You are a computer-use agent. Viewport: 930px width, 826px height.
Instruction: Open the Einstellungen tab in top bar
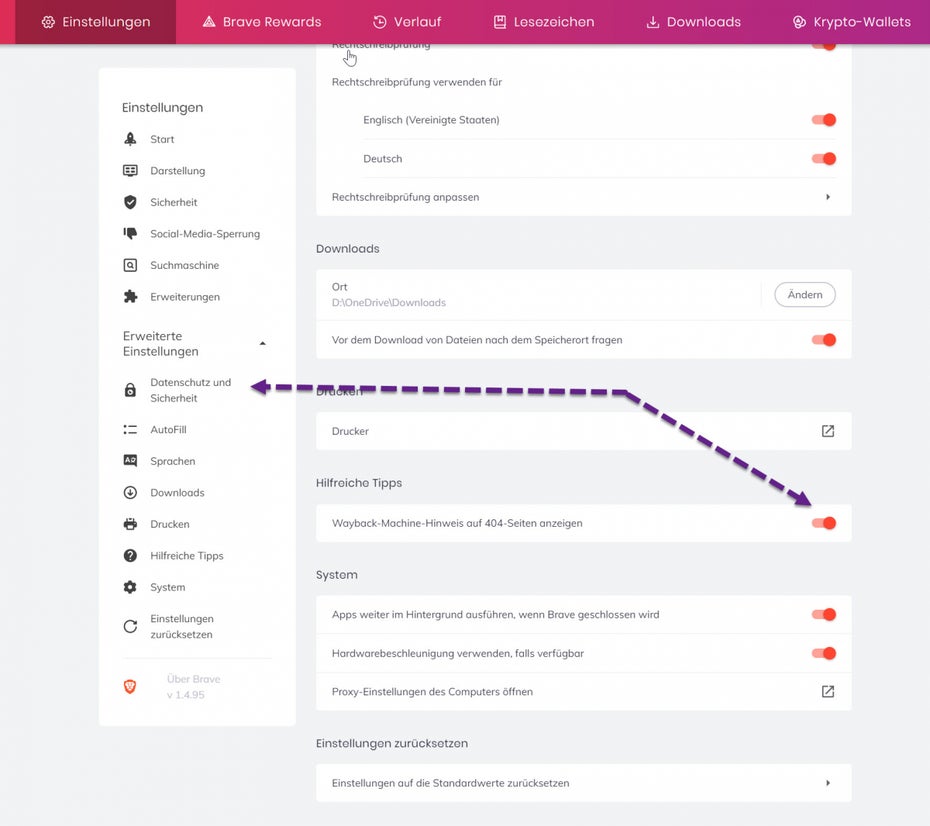coord(95,22)
